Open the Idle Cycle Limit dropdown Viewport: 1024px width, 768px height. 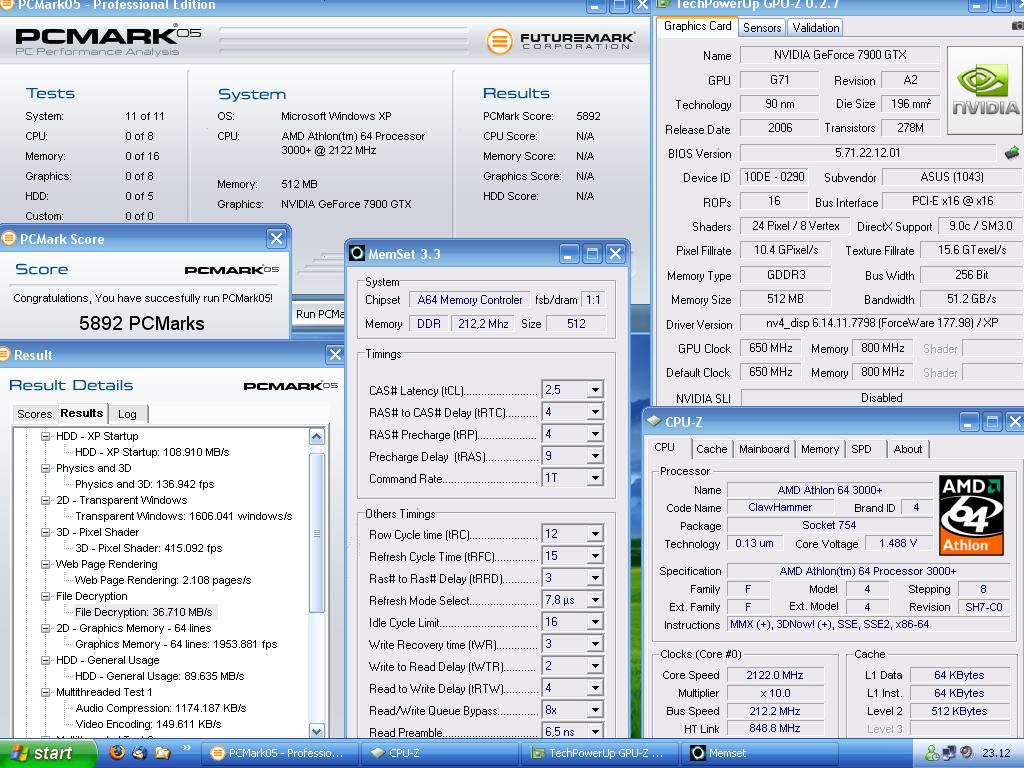595,622
